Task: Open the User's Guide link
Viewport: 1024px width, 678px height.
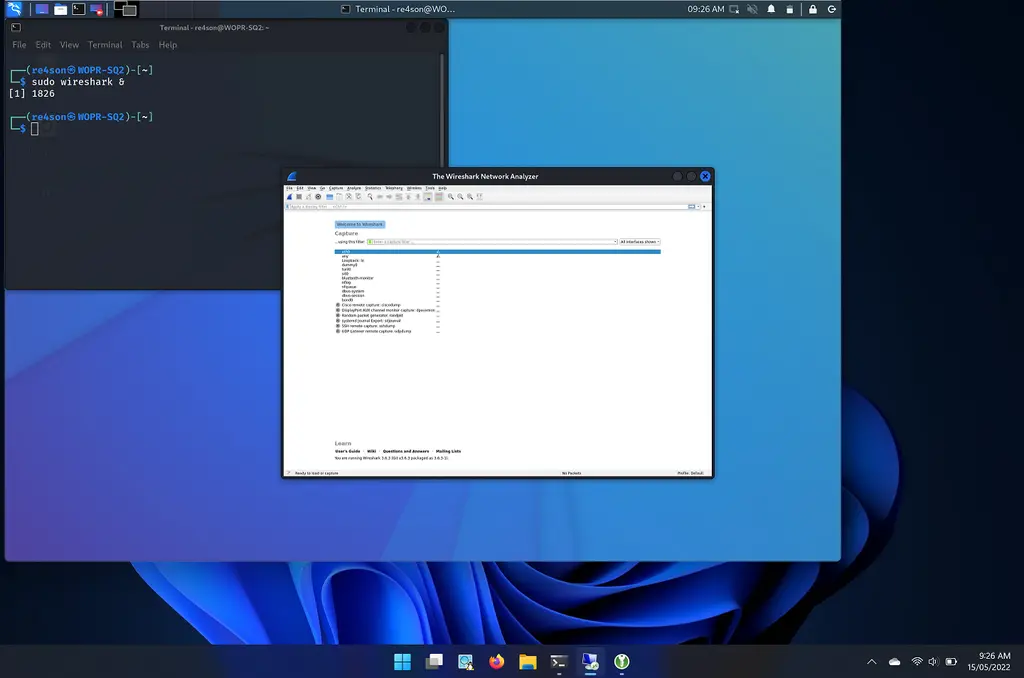Action: tap(347, 451)
